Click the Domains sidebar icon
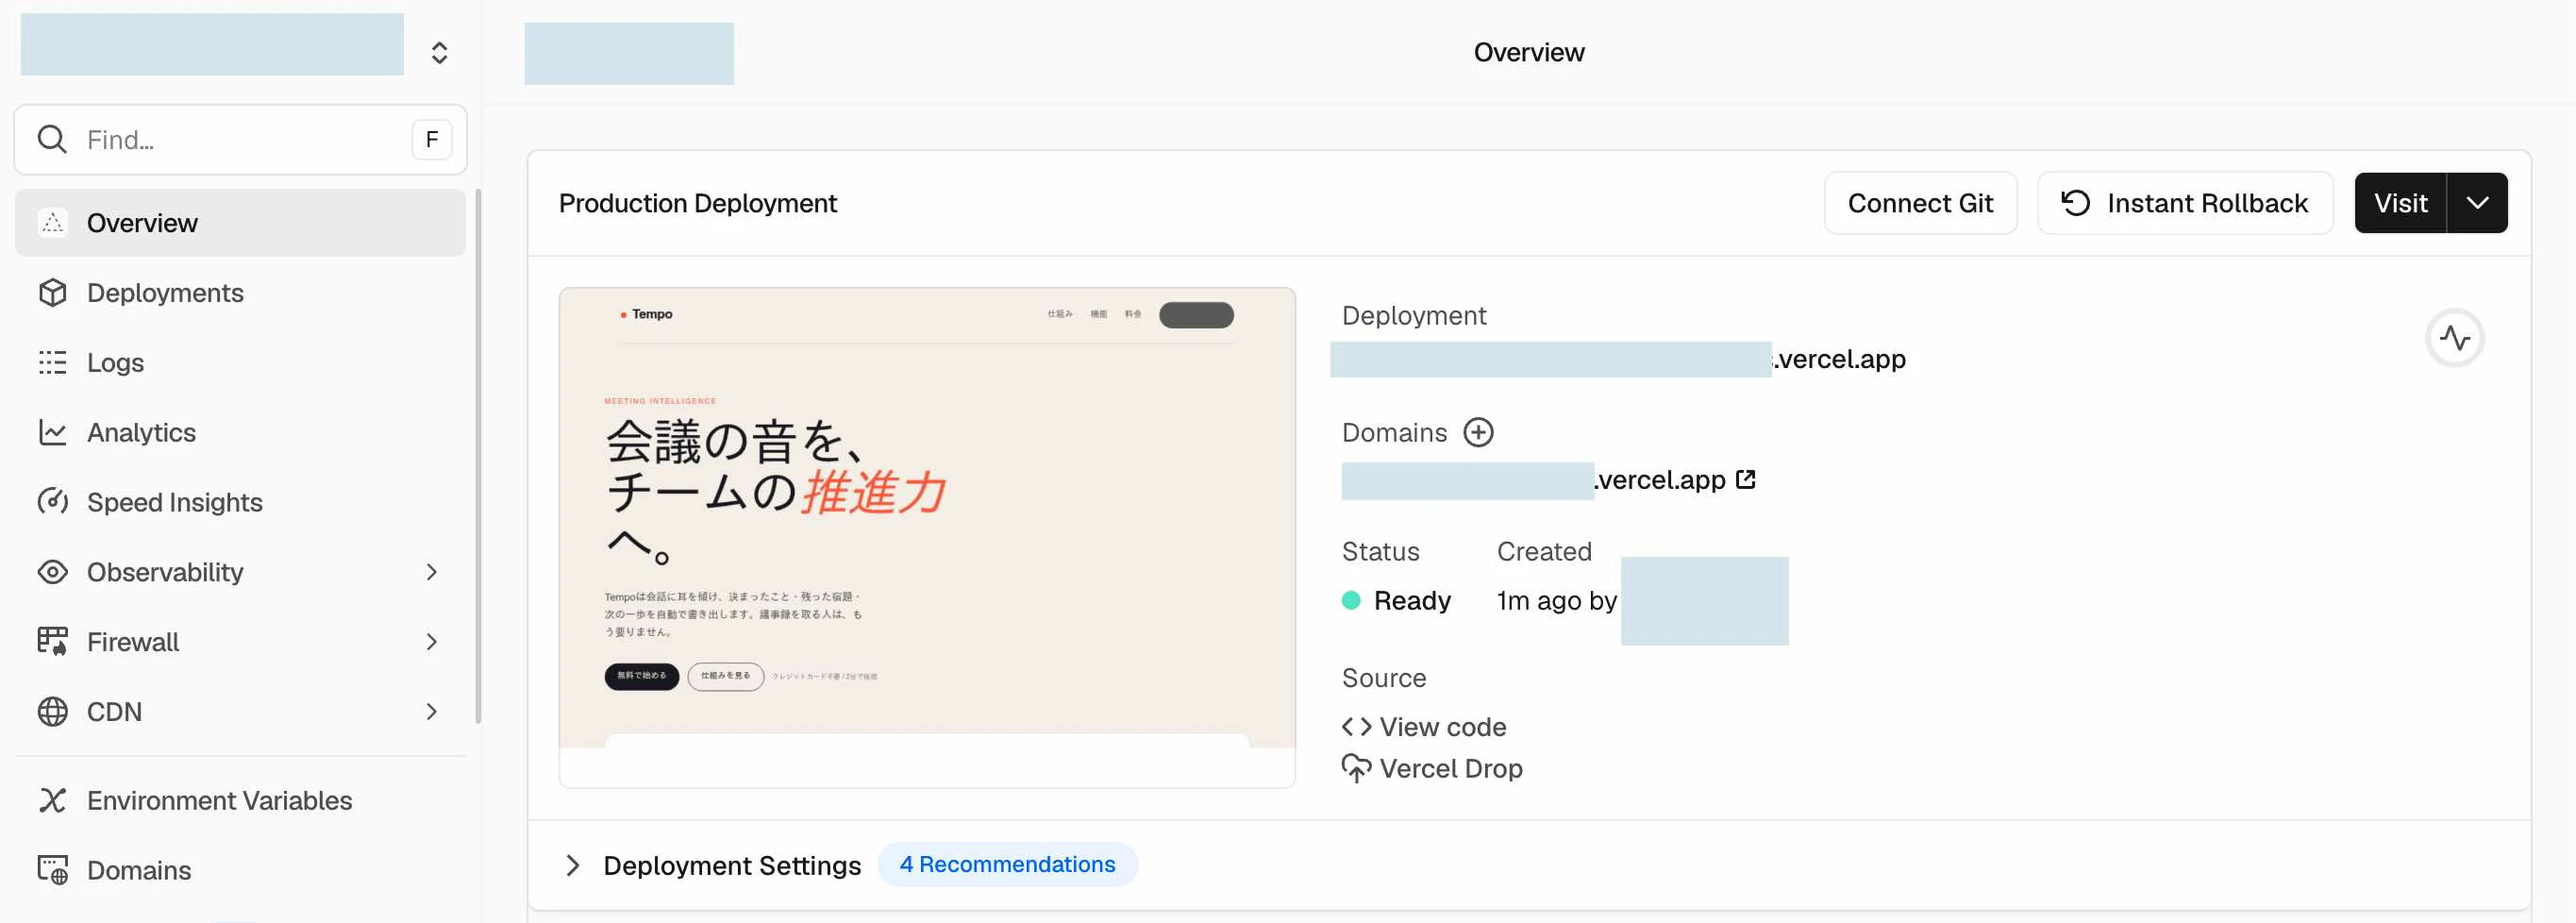 click(53, 870)
